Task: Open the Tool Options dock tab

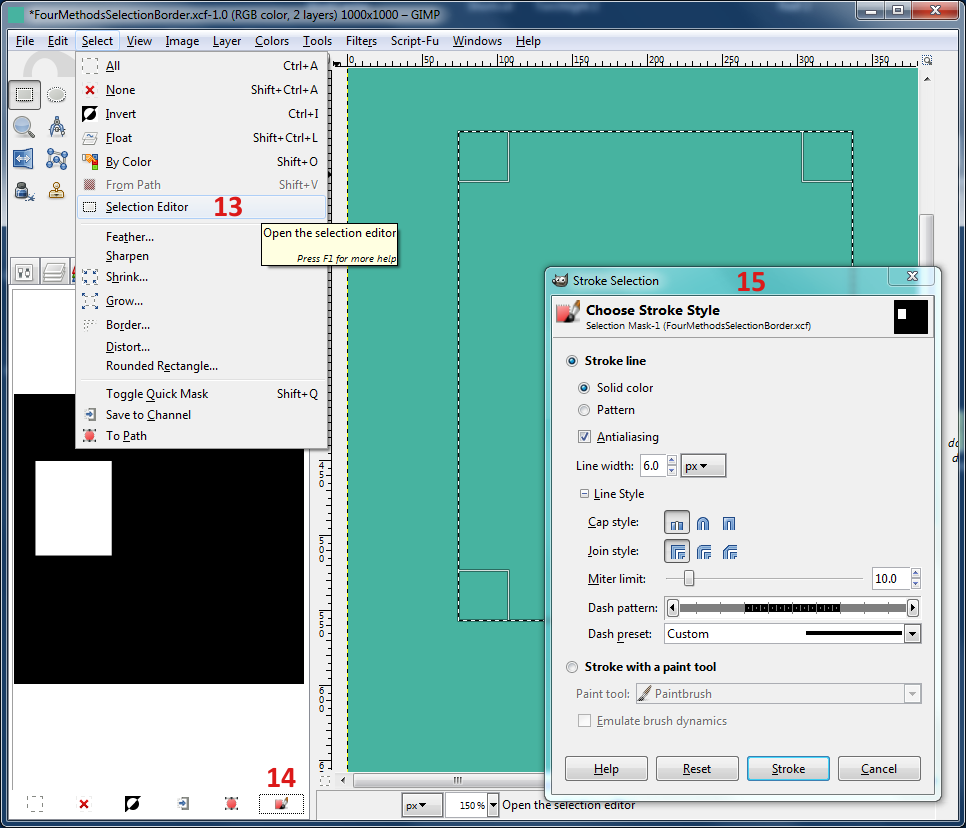Action: point(24,272)
